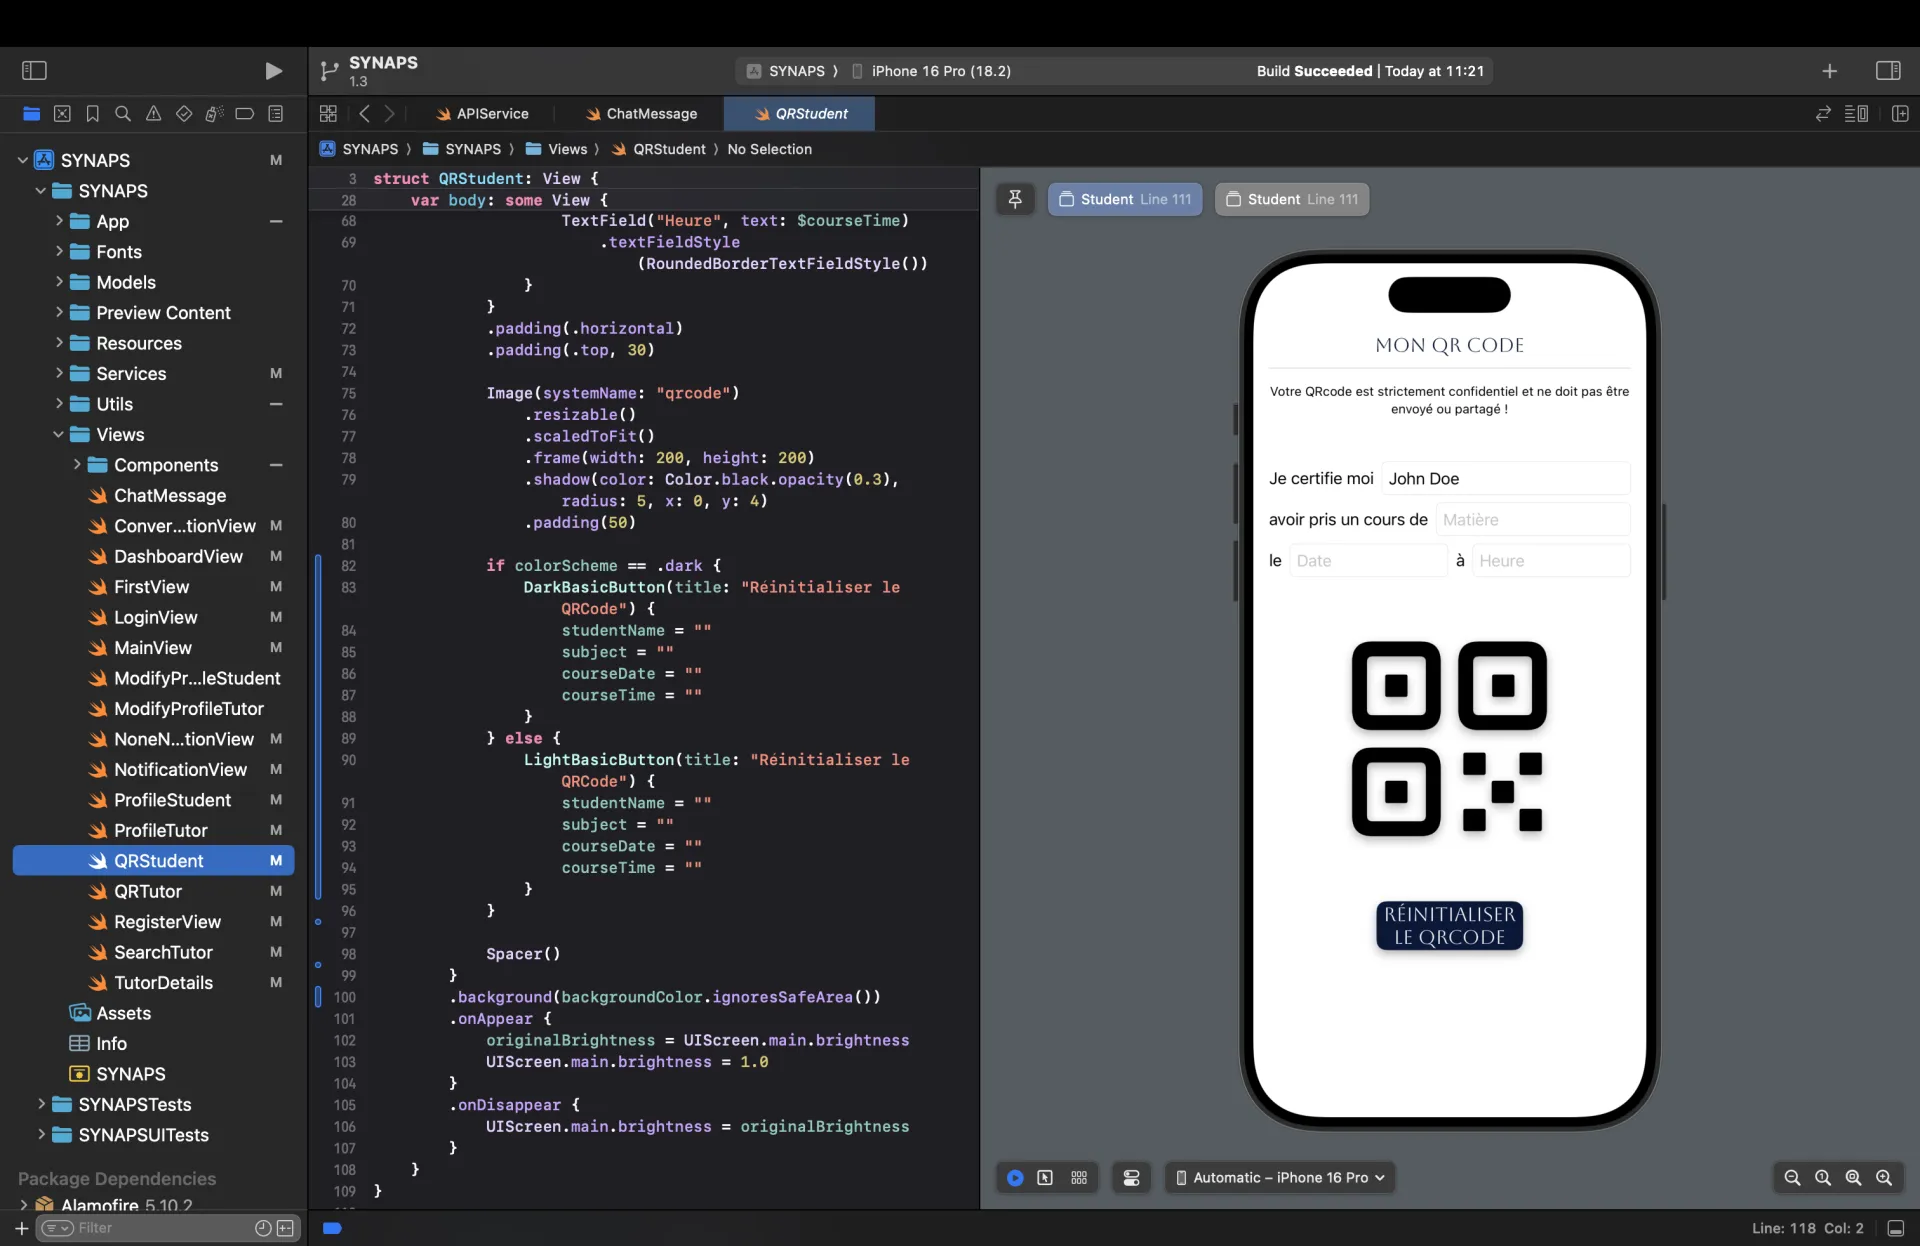Expand the Services folder
The image size is (1920, 1246).
59,373
